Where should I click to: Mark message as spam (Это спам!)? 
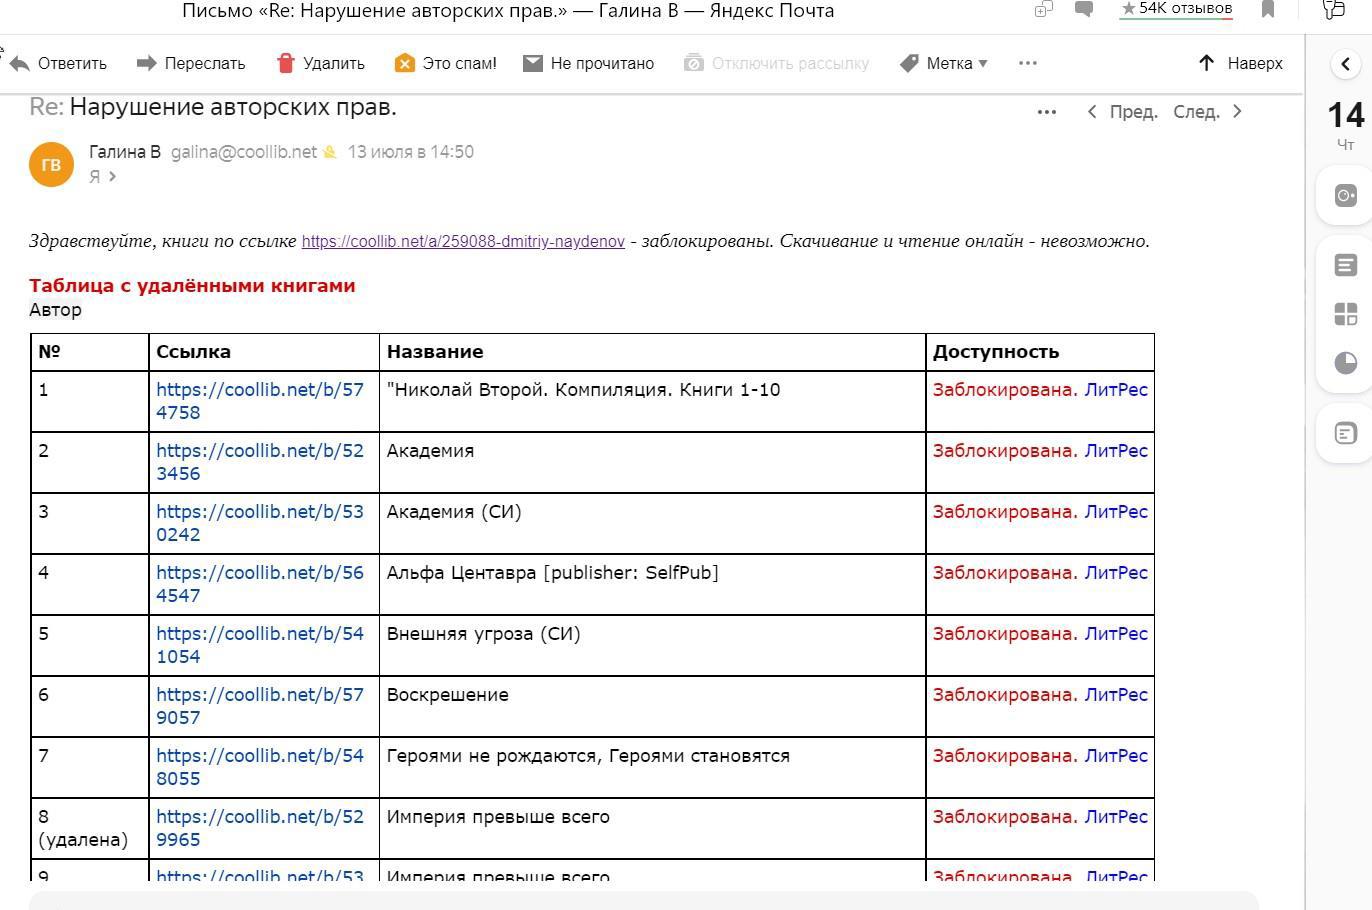click(x=445, y=63)
